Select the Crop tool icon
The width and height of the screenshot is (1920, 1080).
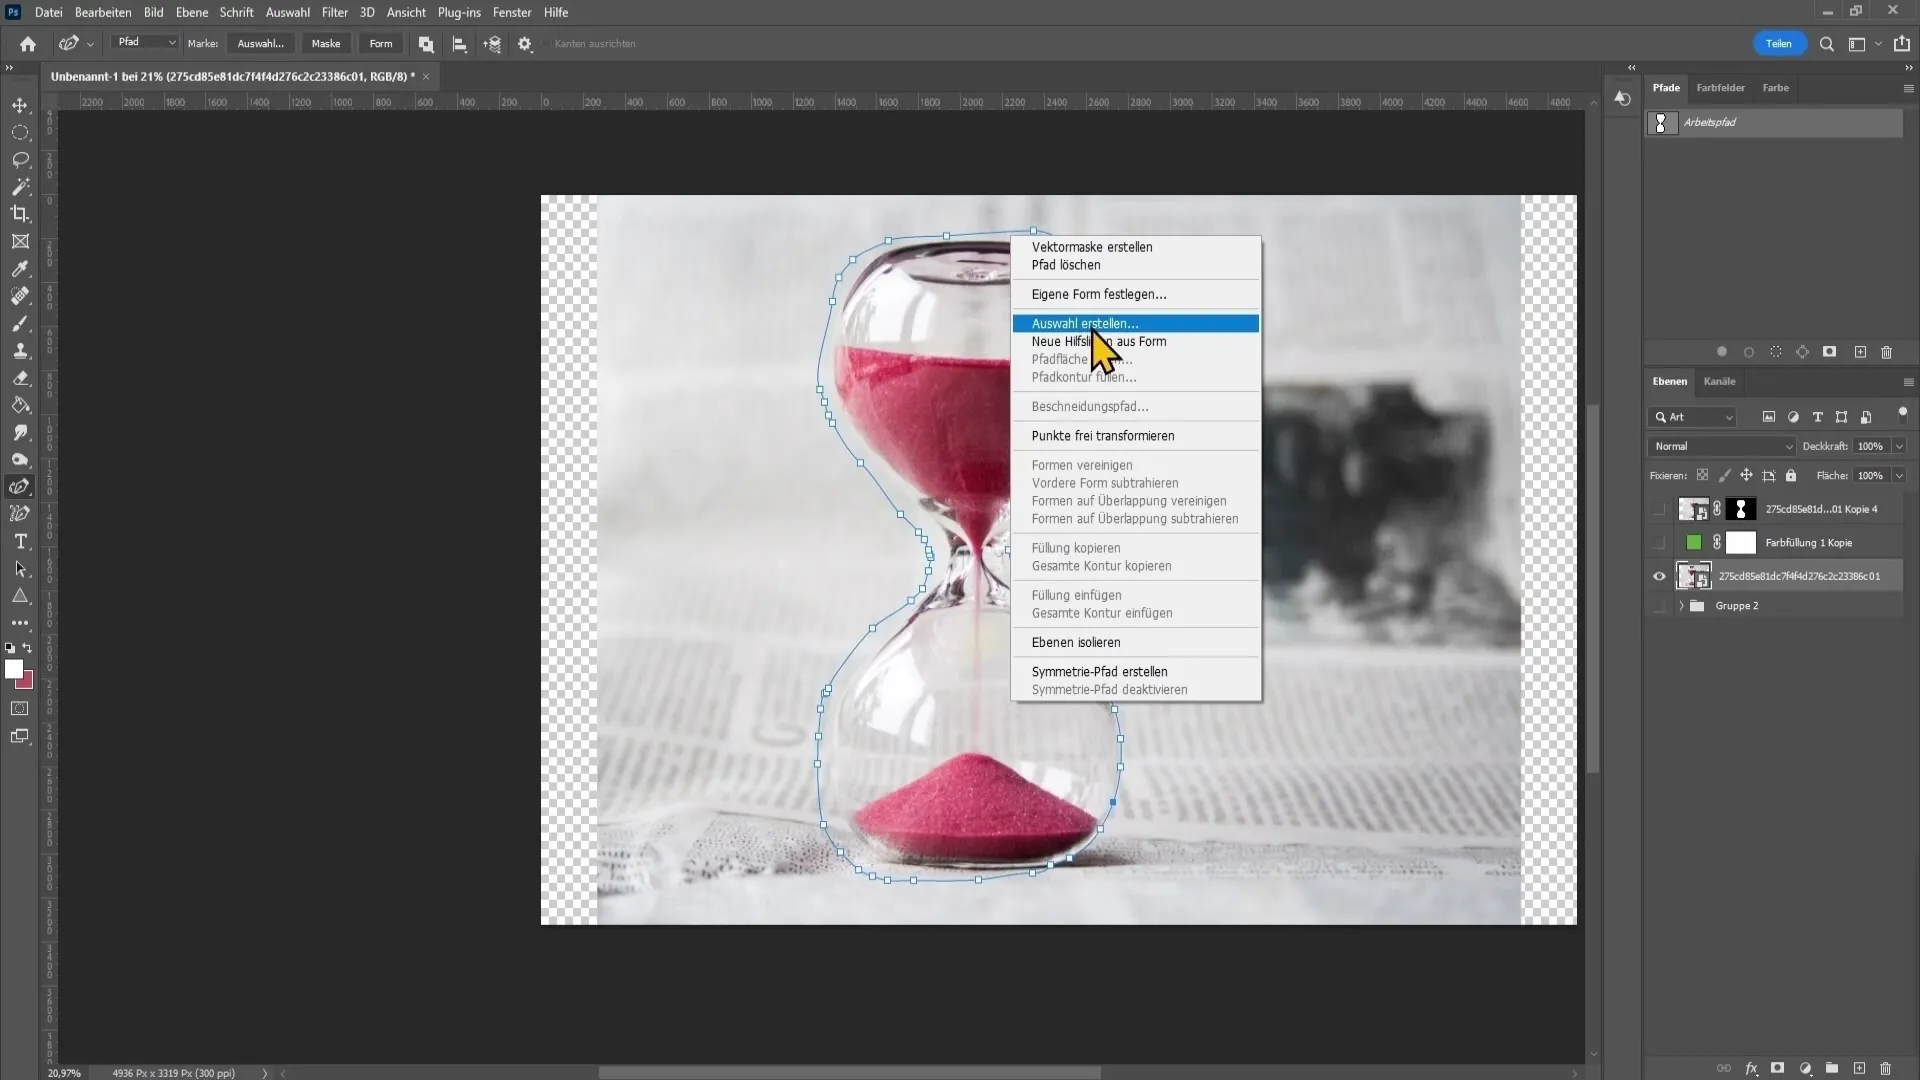click(x=20, y=212)
